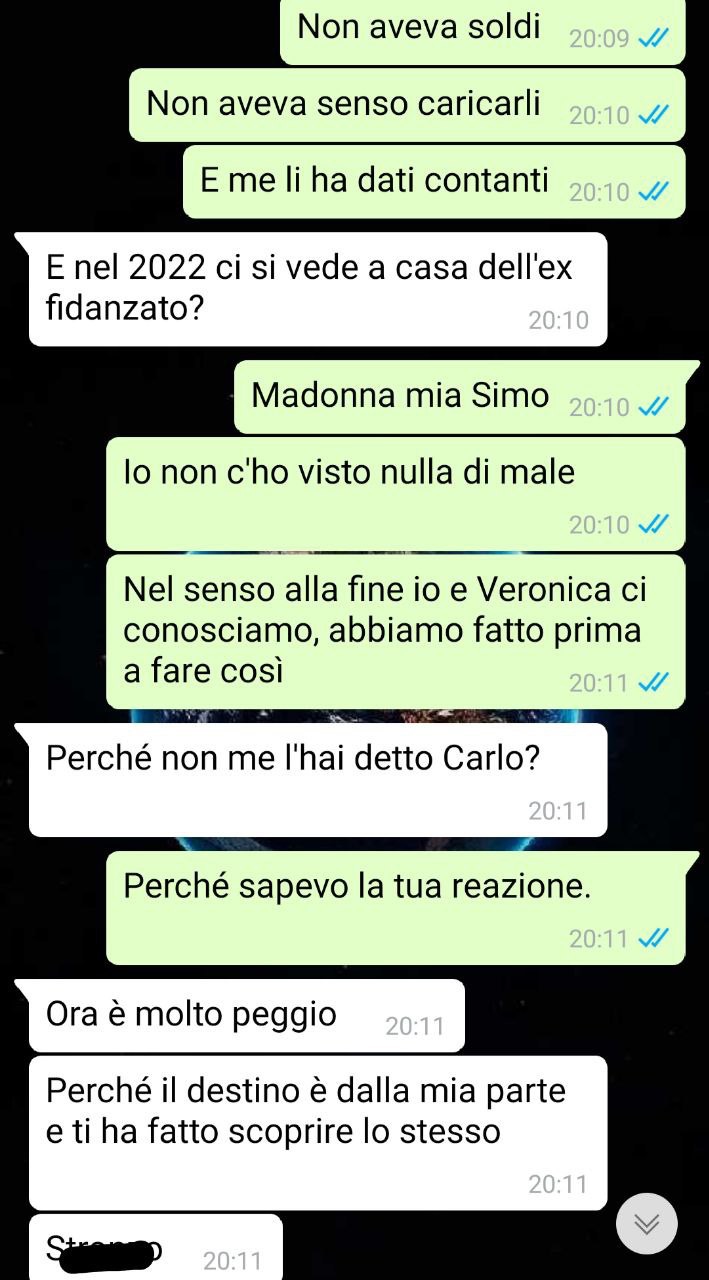
Task: Select message 'Perché il destino è dalla mia parte'
Action: (x=317, y=1133)
